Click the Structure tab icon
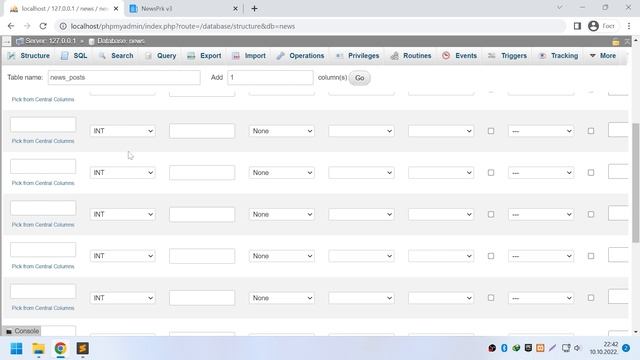The width and height of the screenshot is (640, 360). point(11,56)
